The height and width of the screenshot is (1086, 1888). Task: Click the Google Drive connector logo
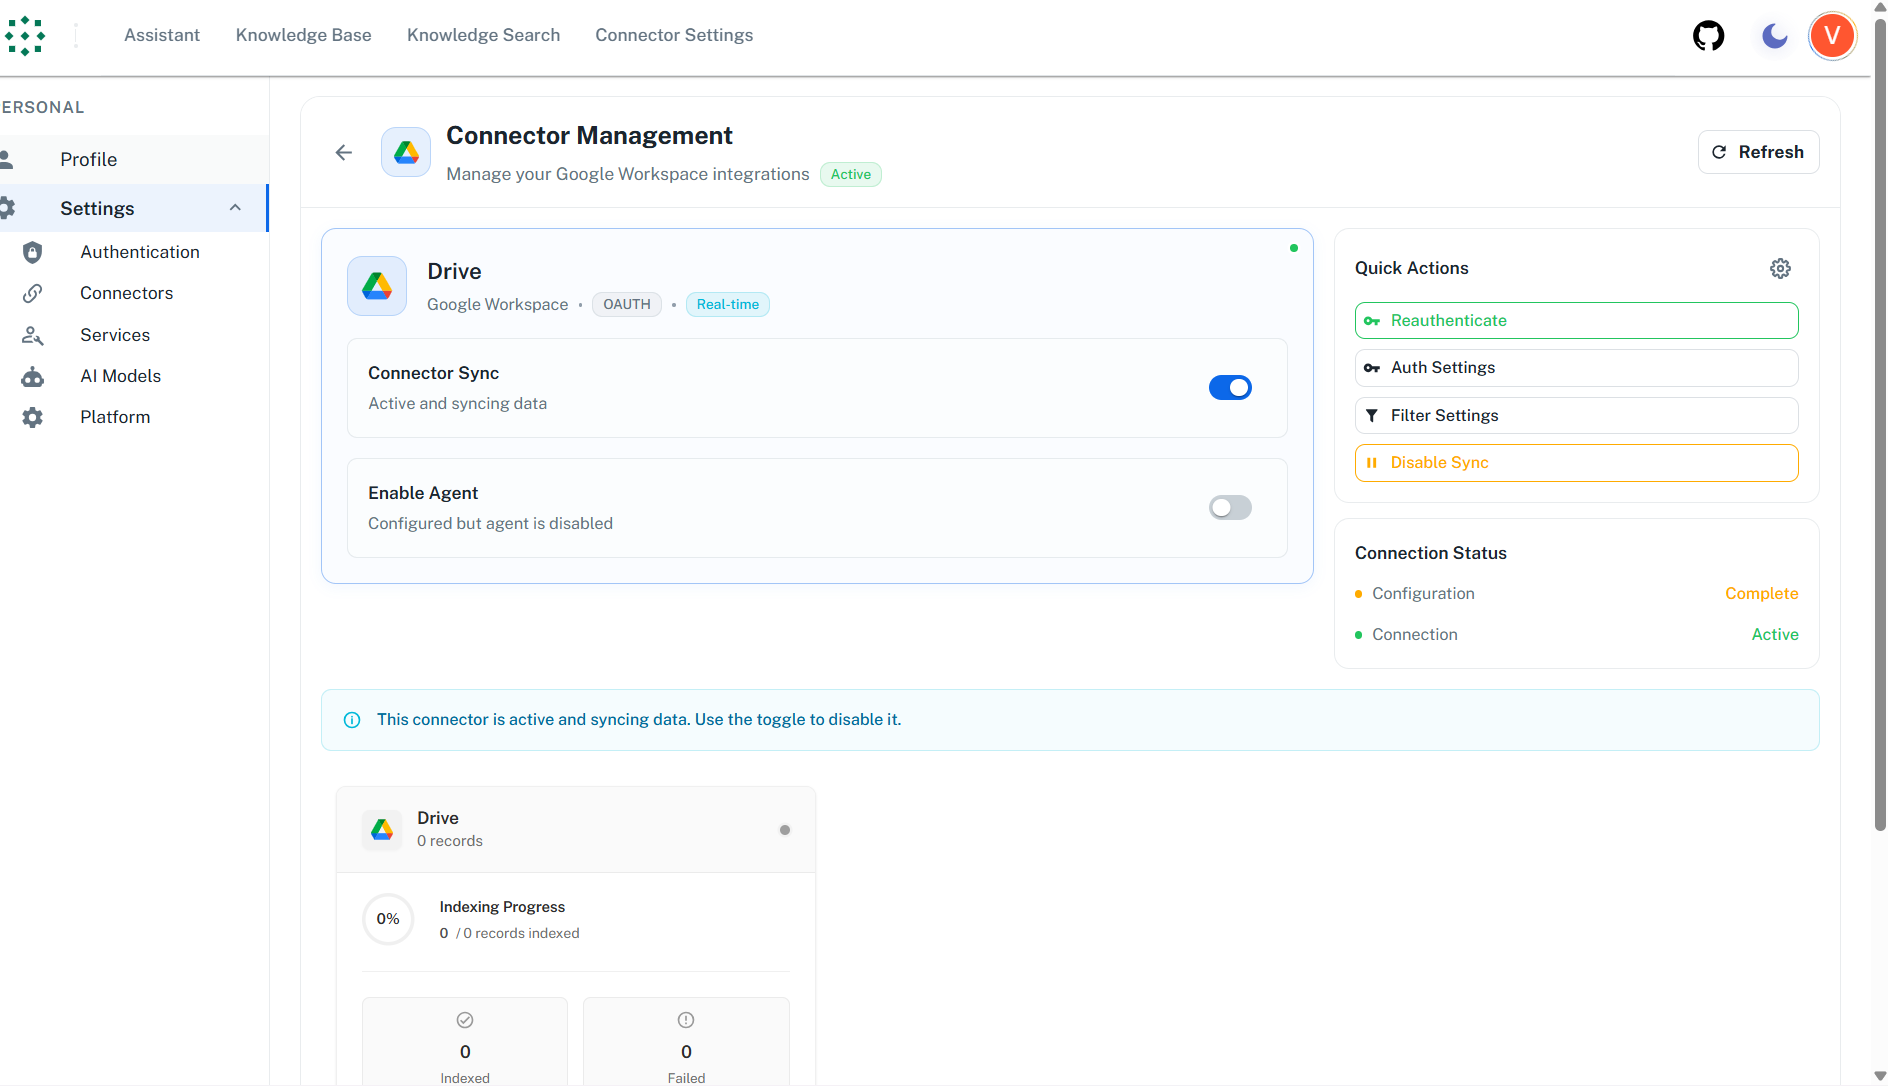376,285
